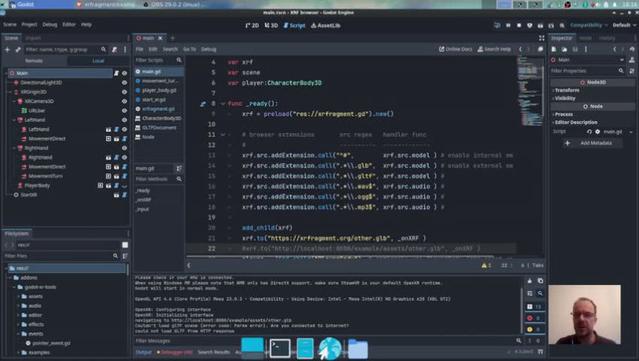
Task: Click the attach script icon beside the scene filter
Action: coord(115,49)
